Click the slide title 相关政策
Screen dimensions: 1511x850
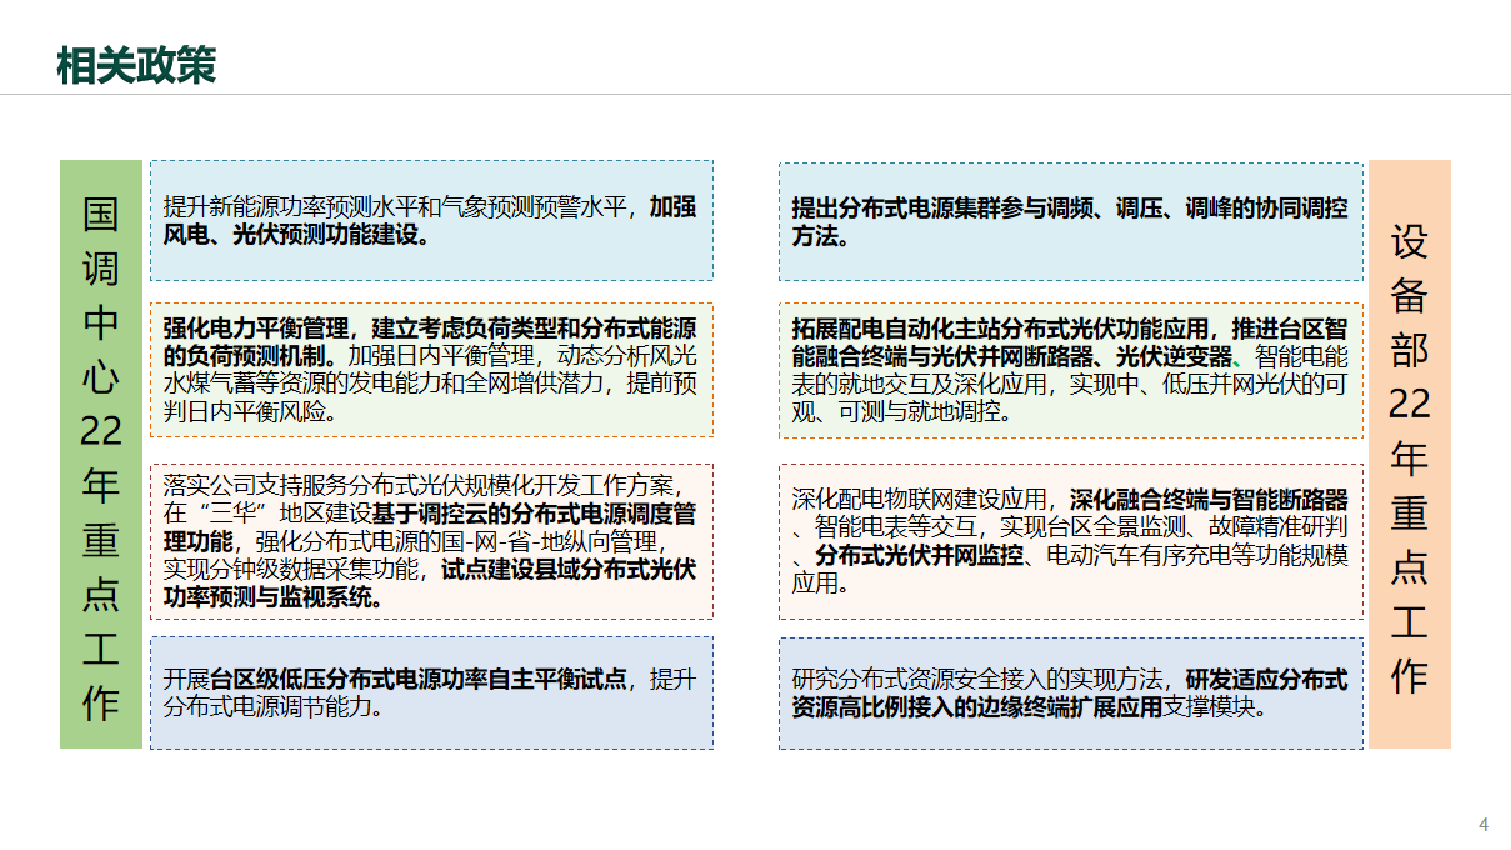pyautogui.click(x=136, y=65)
